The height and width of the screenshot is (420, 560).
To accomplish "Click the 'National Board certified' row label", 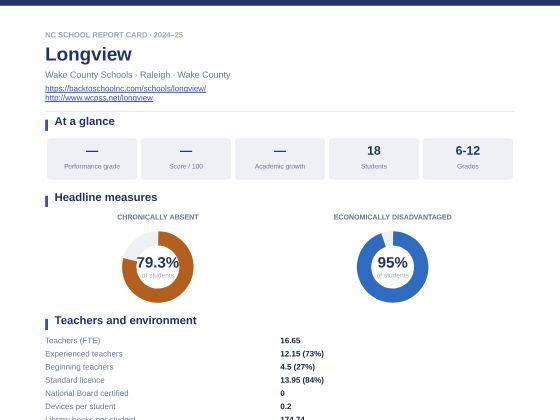I will click(86, 393).
